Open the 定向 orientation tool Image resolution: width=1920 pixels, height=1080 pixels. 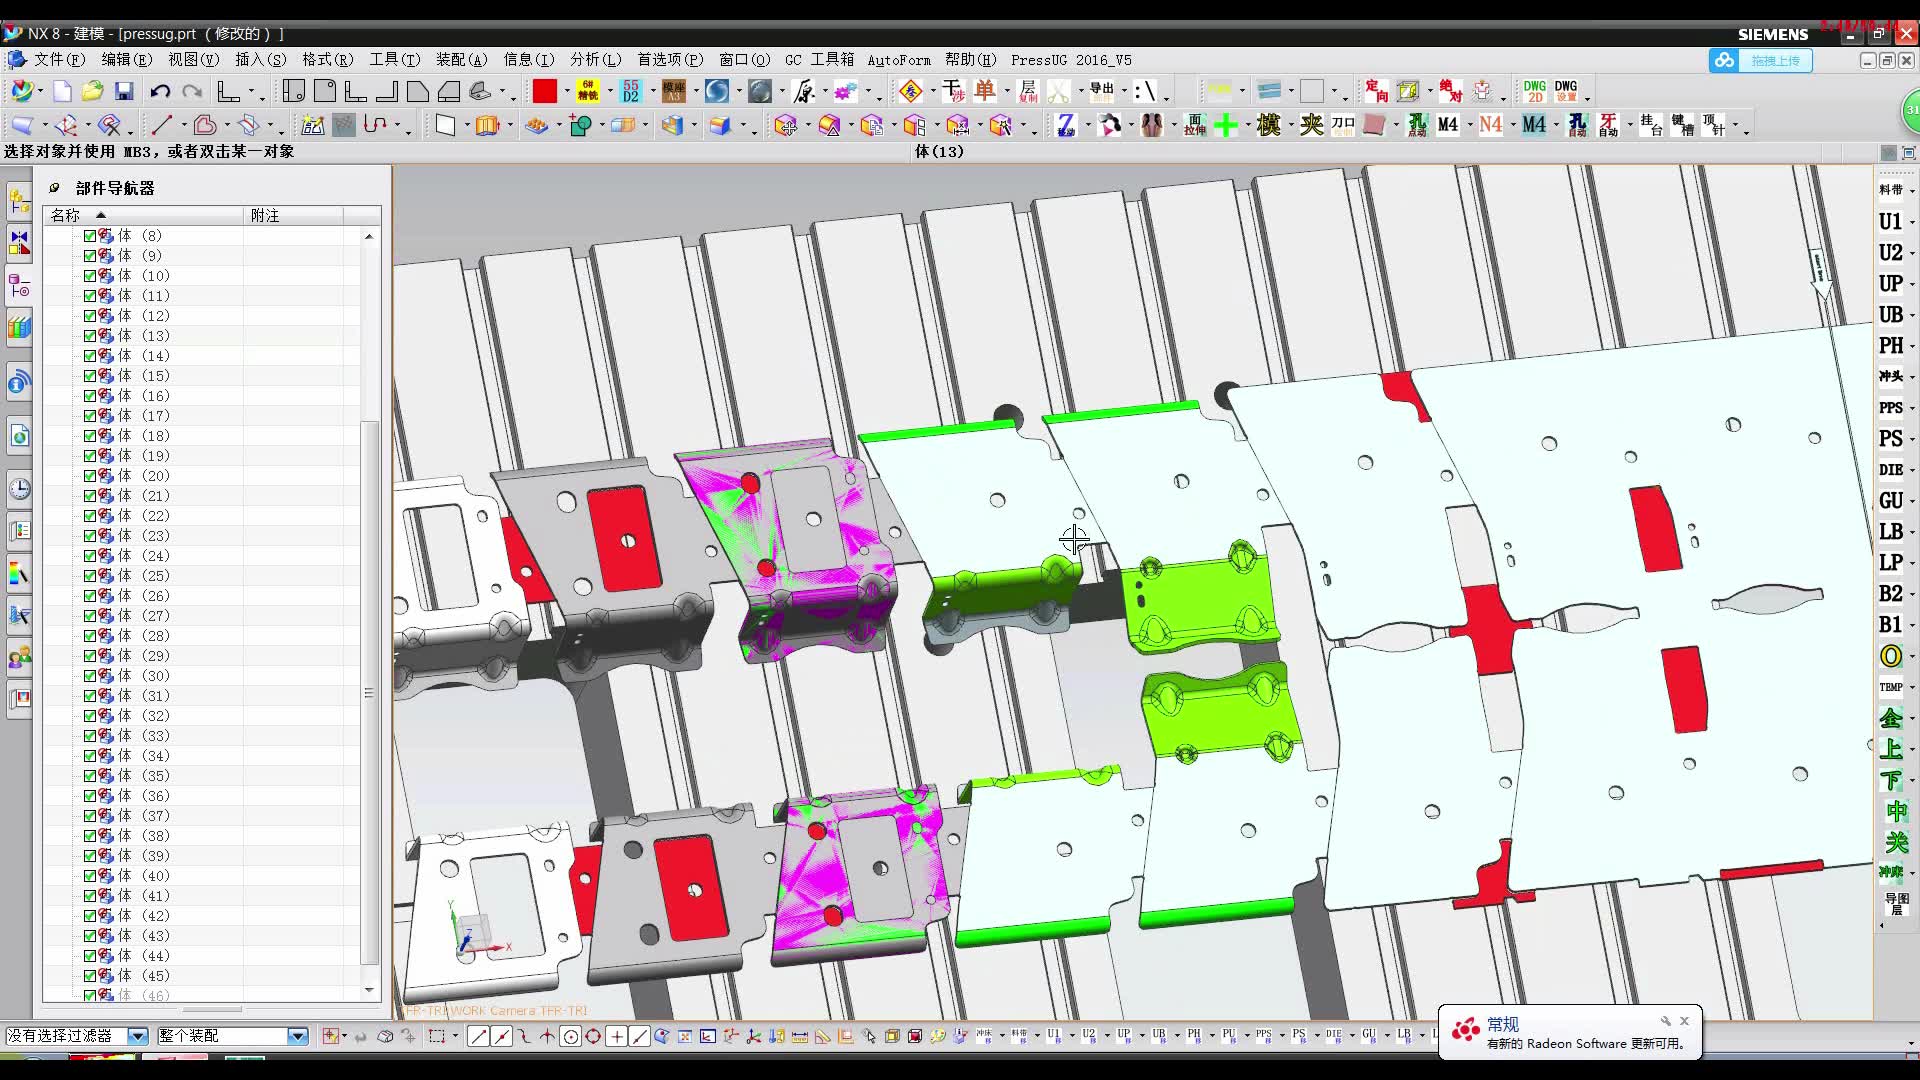(1376, 91)
